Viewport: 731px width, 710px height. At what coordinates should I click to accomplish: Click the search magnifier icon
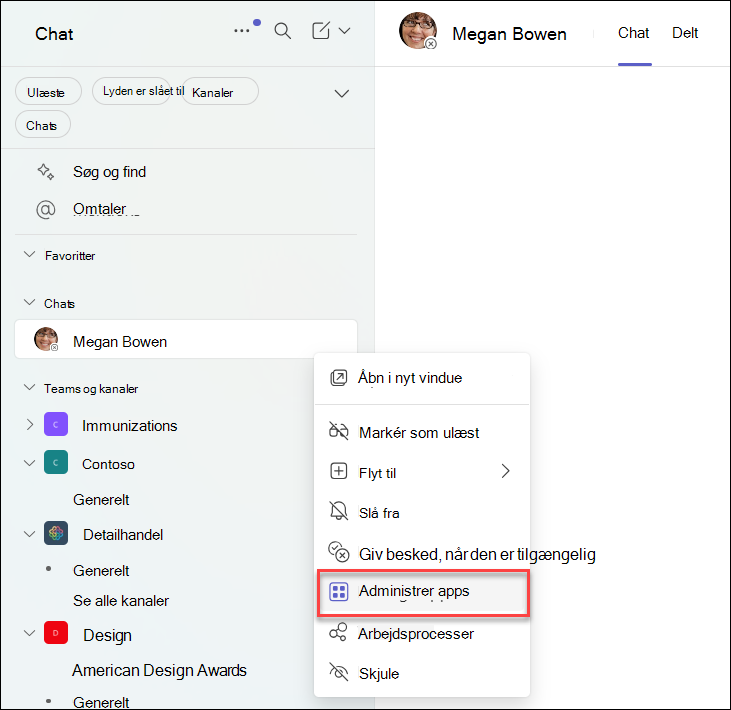tap(283, 31)
